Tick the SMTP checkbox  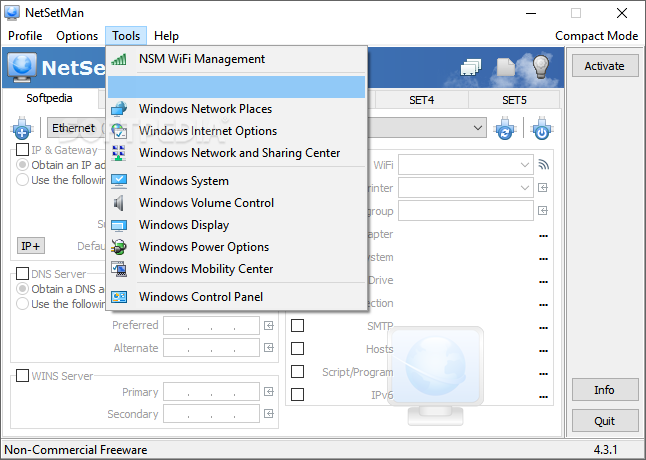[x=297, y=325]
